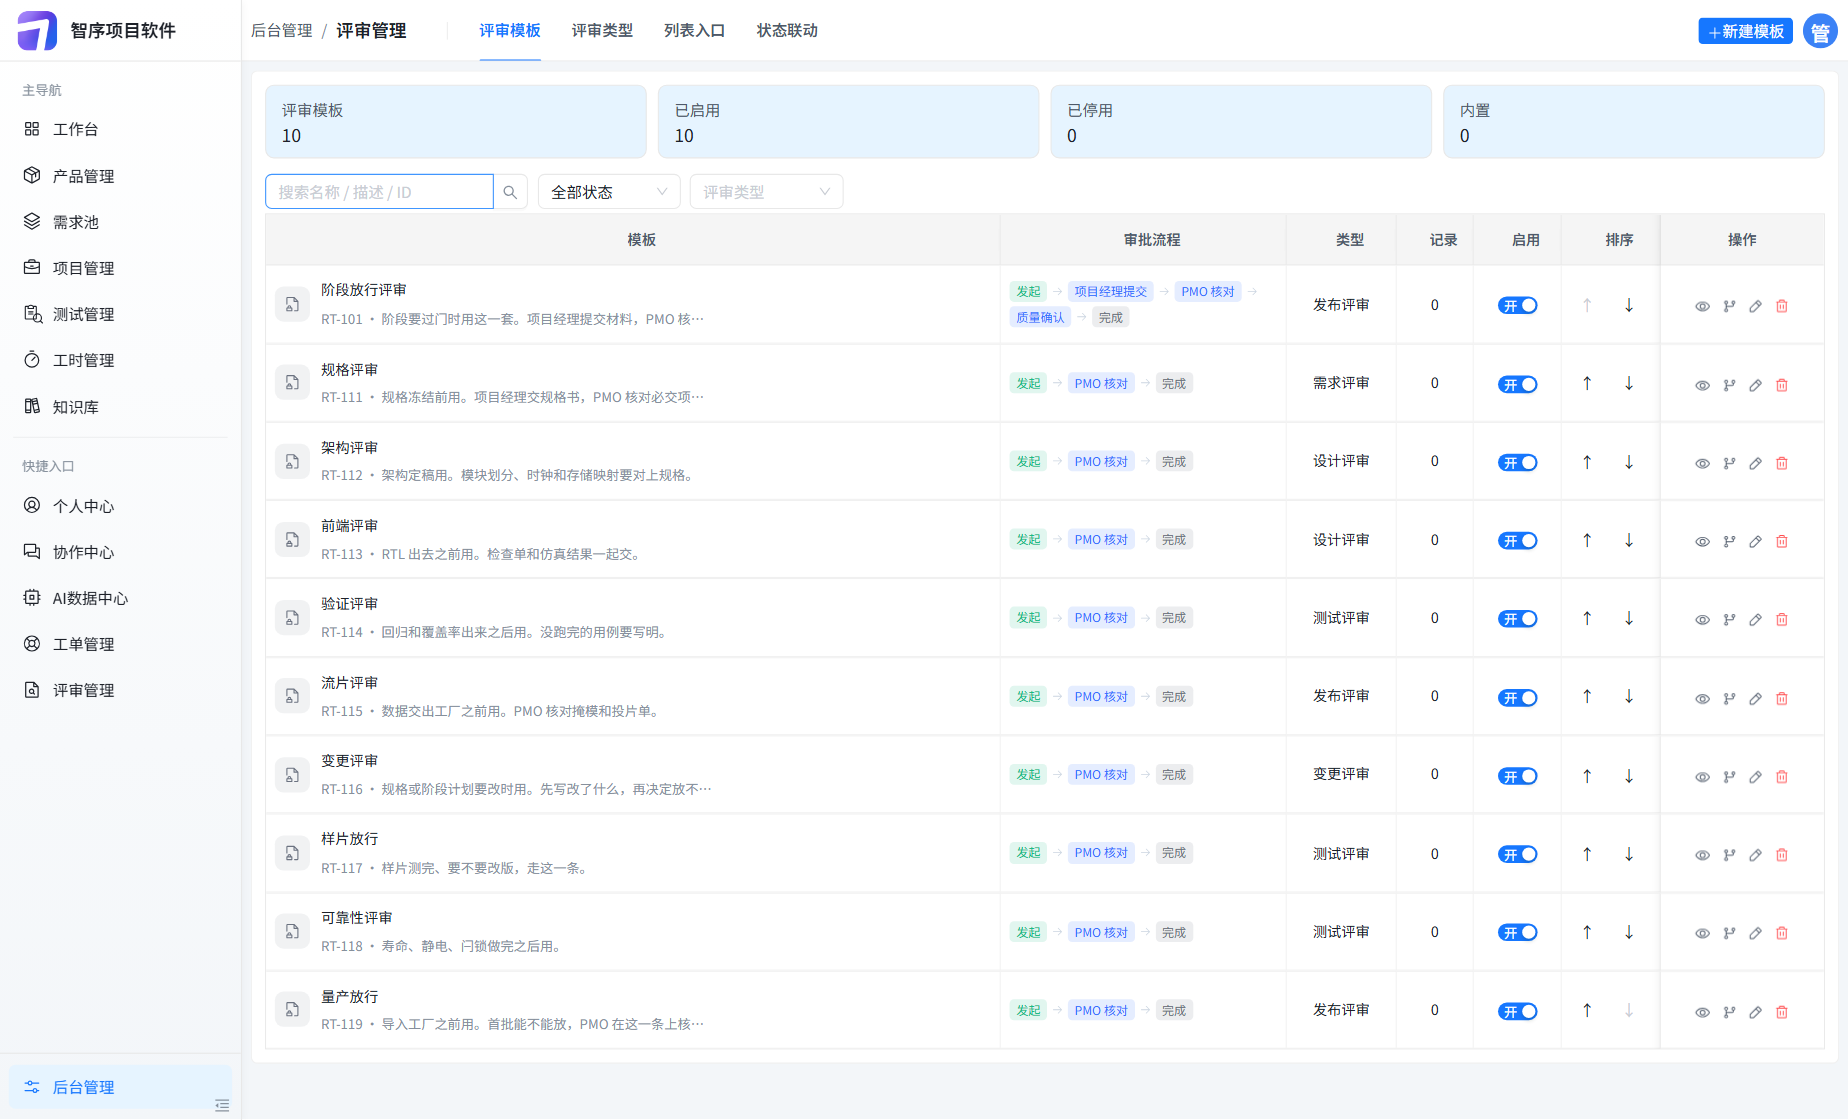Delete the 量产放行 template trash icon
The image size is (1848, 1120).
pyautogui.click(x=1782, y=1012)
